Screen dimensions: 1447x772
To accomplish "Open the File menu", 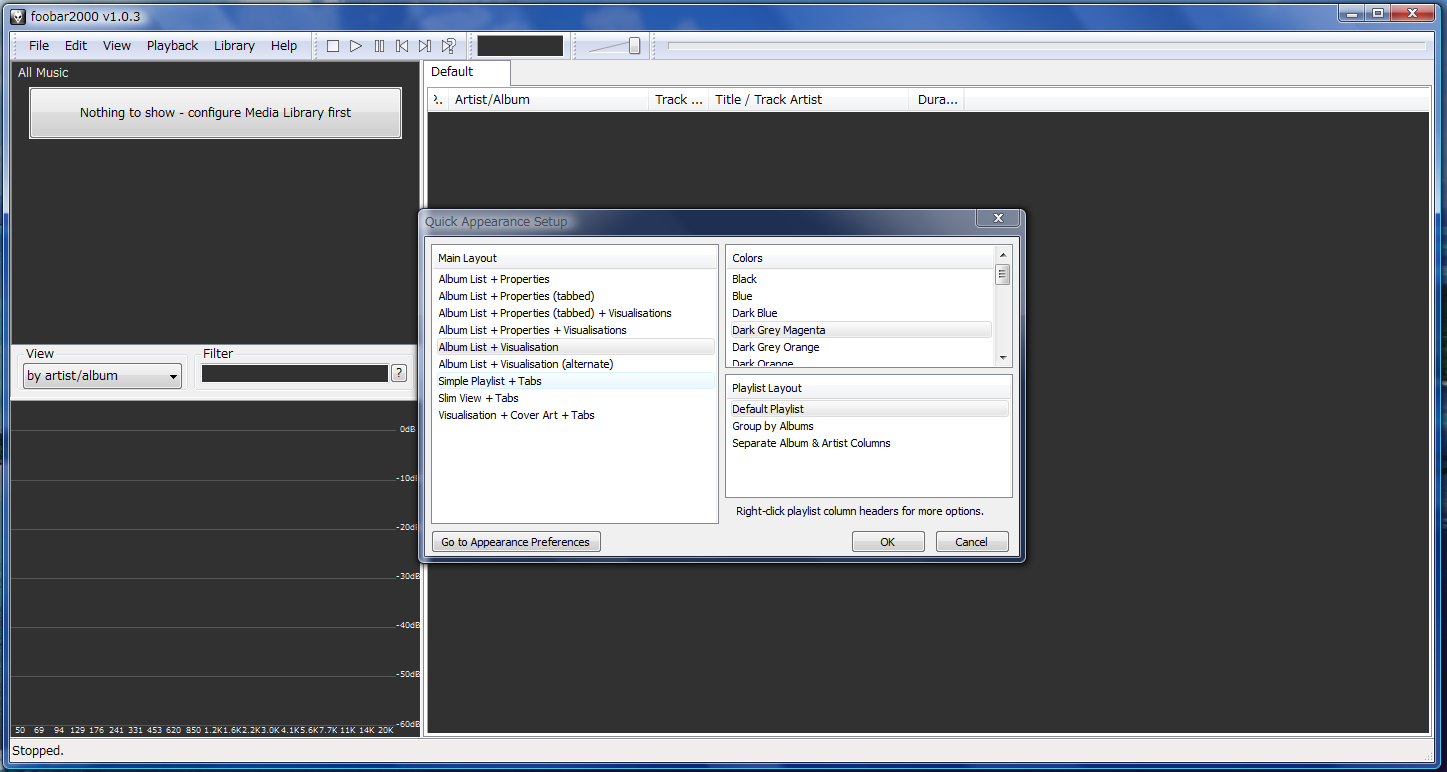I will click(x=39, y=46).
